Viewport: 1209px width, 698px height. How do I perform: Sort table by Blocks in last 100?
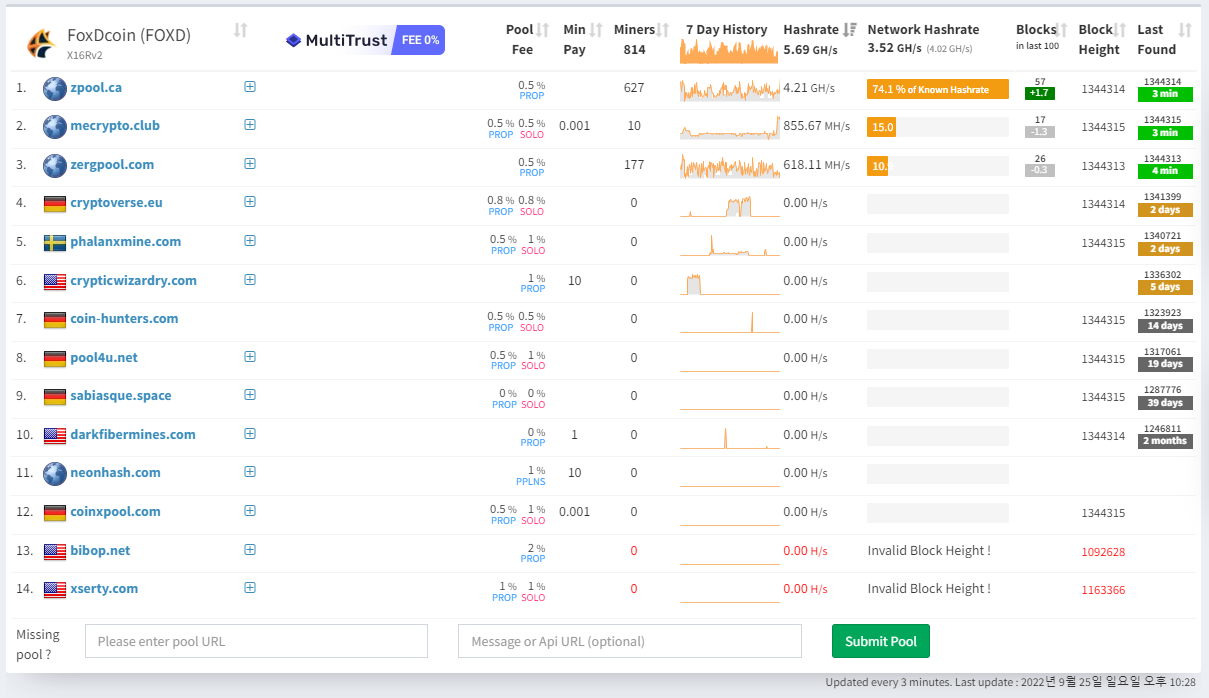1062,30
